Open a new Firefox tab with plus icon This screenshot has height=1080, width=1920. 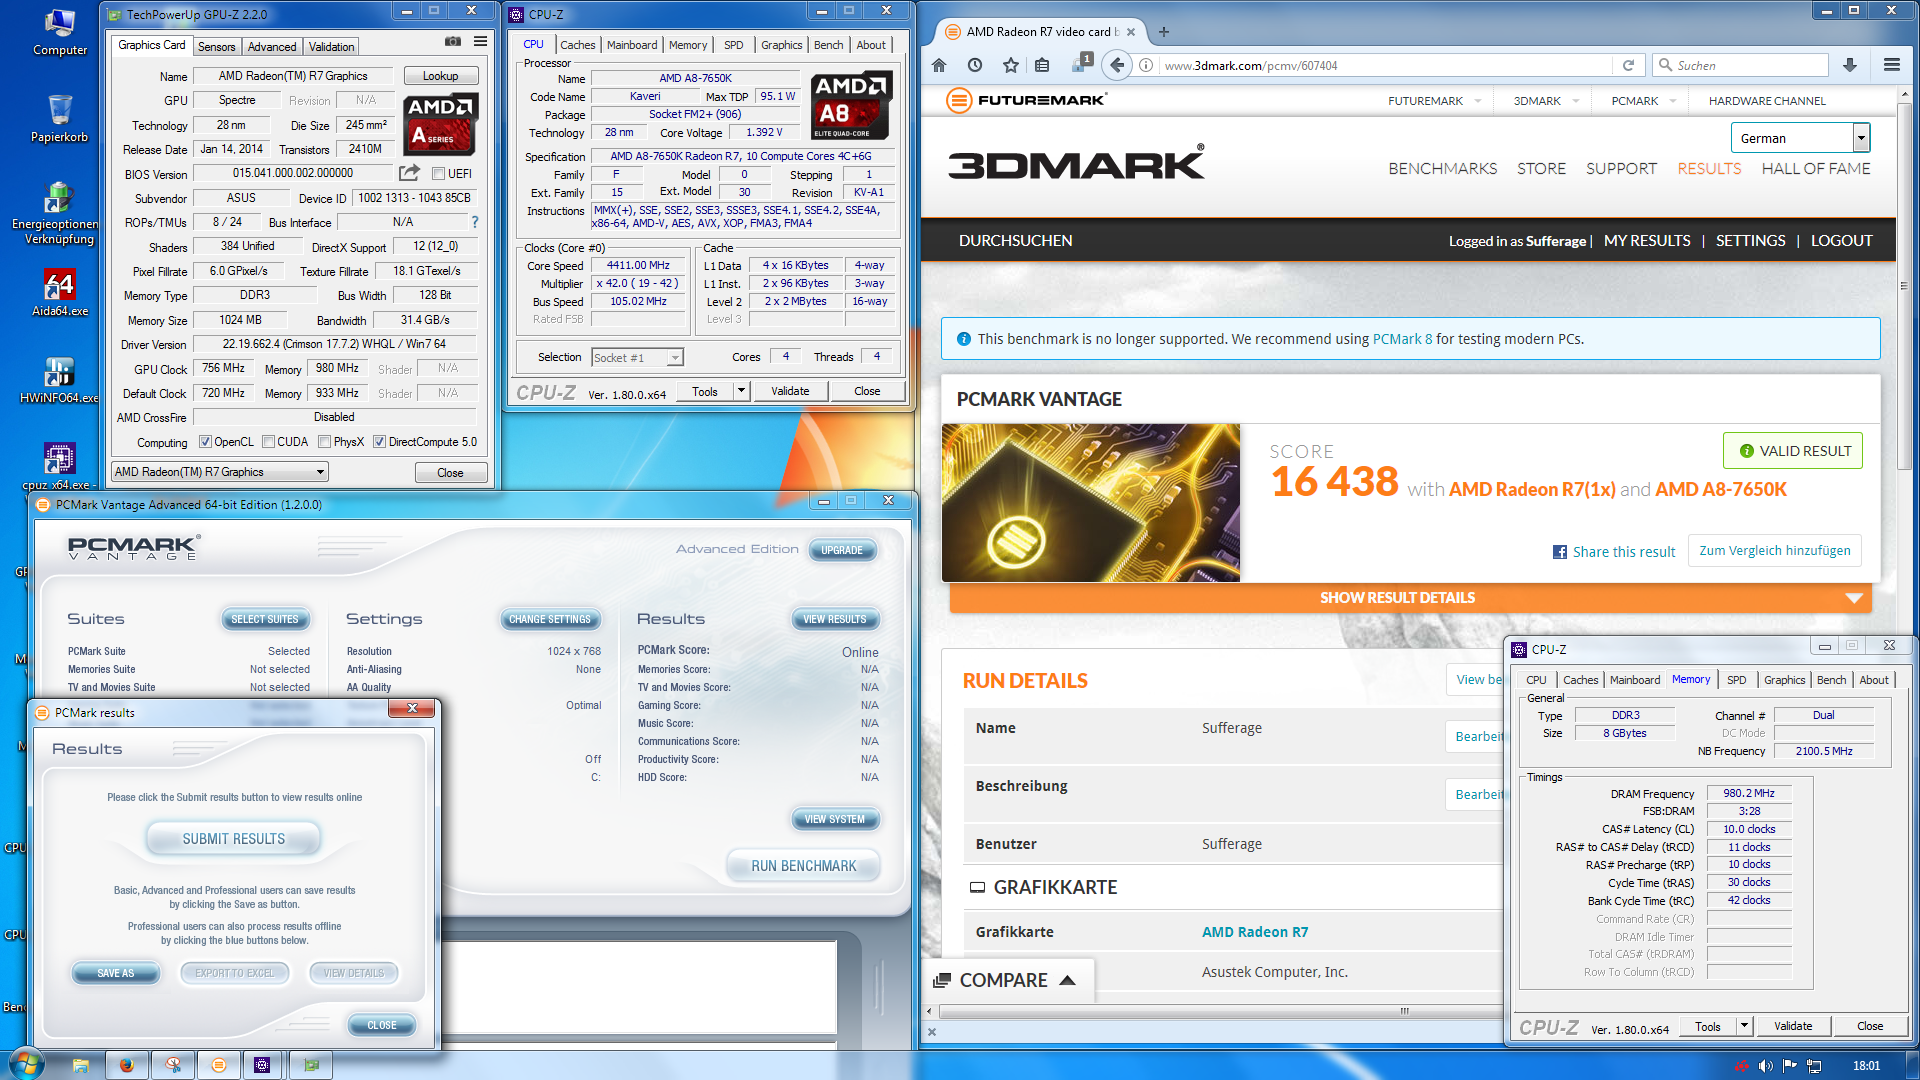[x=1163, y=32]
